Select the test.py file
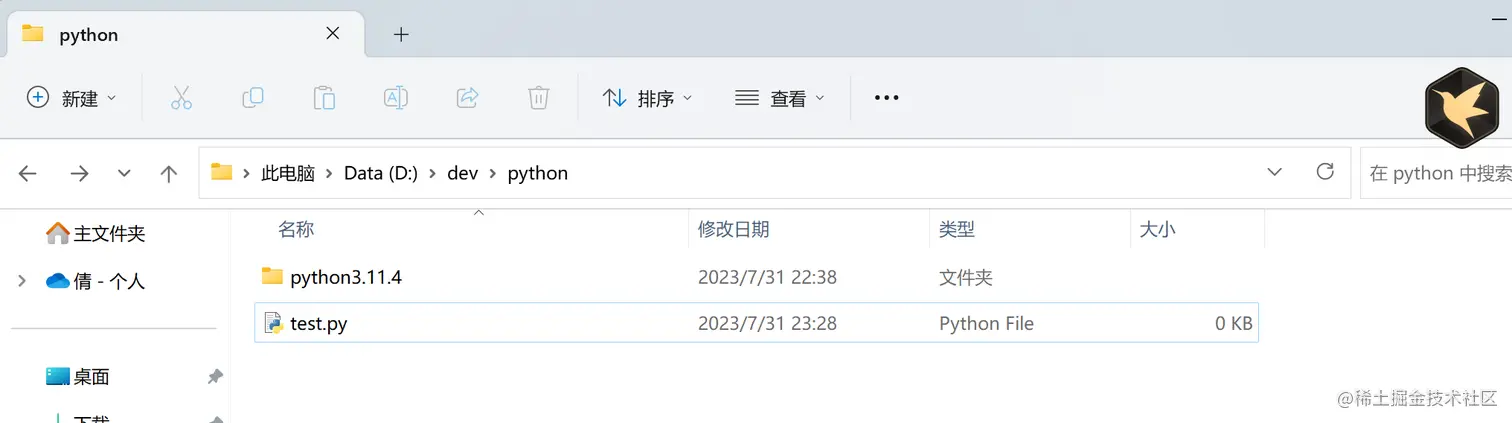 (x=319, y=324)
